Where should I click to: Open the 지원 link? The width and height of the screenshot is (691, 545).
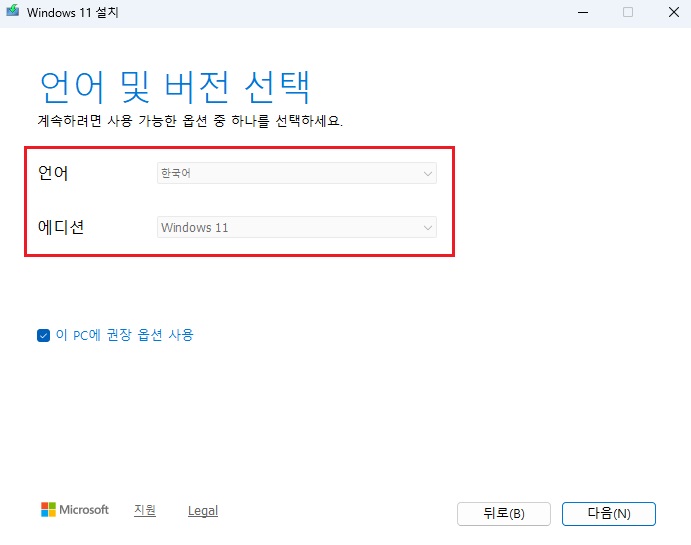point(145,510)
